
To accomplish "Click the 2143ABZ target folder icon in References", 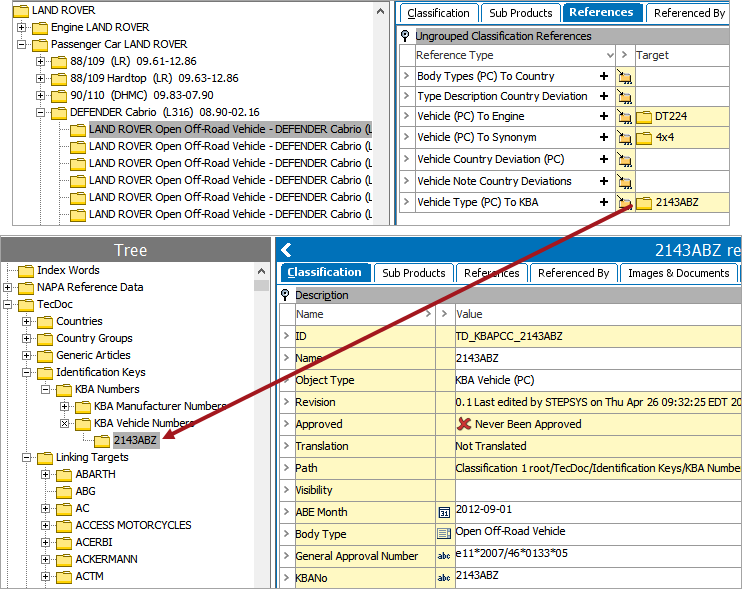I will point(644,203).
